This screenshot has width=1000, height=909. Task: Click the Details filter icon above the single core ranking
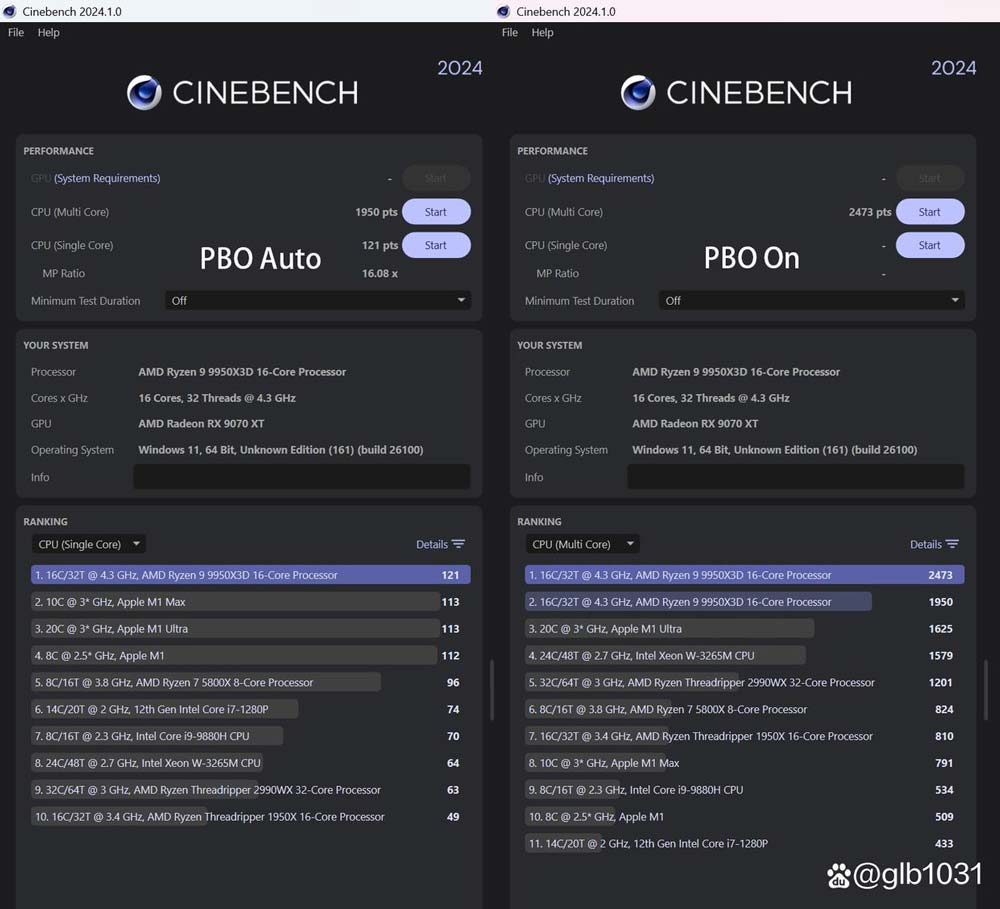click(459, 544)
